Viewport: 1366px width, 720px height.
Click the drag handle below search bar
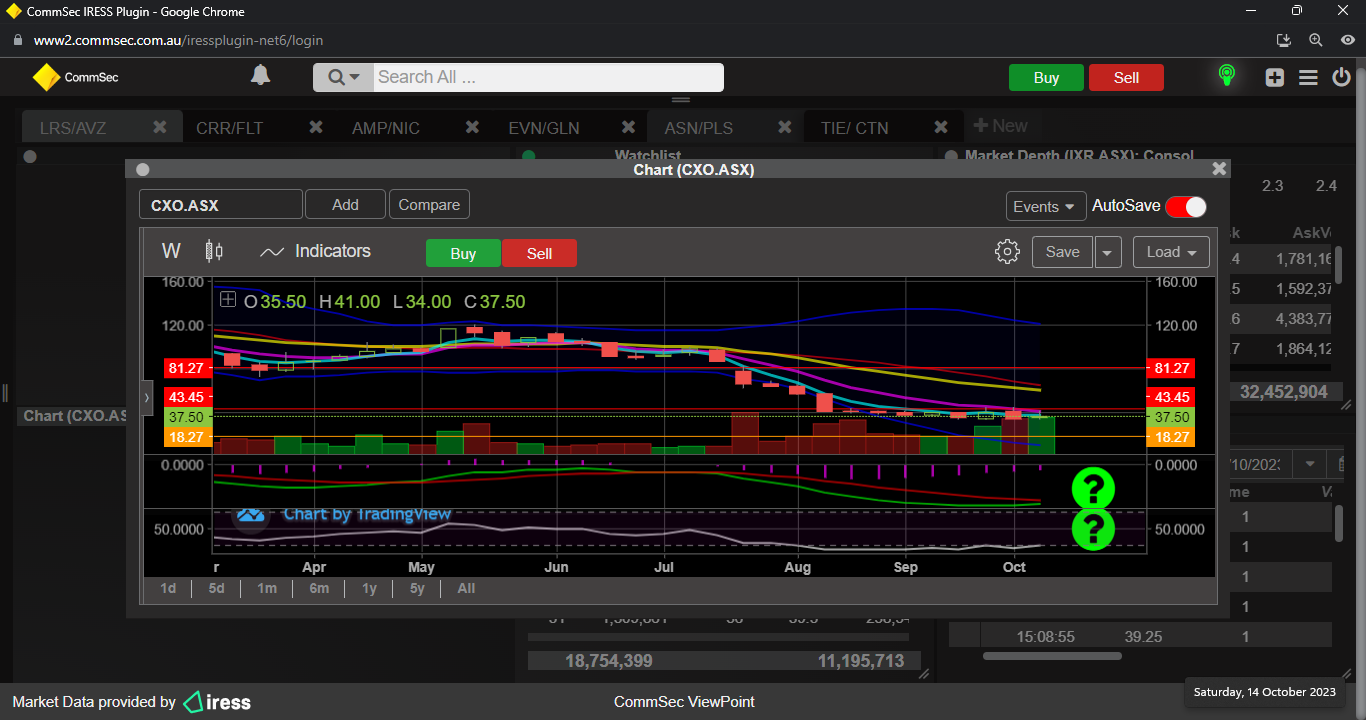click(x=681, y=100)
